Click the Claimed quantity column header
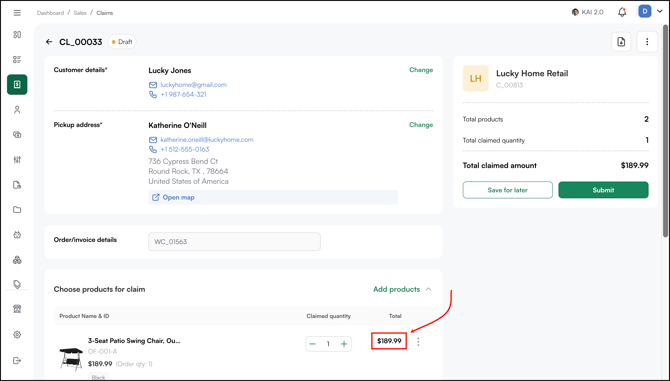This screenshot has width=670, height=381. 329,316
